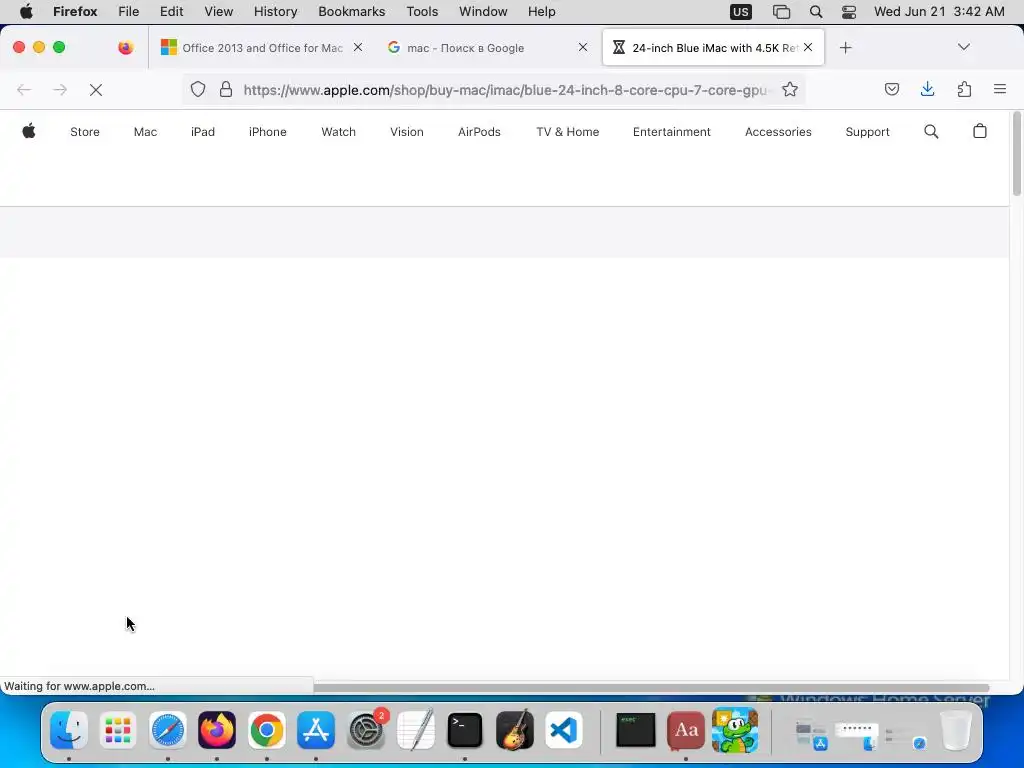This screenshot has width=1024, height=768.
Task: Open the AirPods link
Action: (x=479, y=132)
